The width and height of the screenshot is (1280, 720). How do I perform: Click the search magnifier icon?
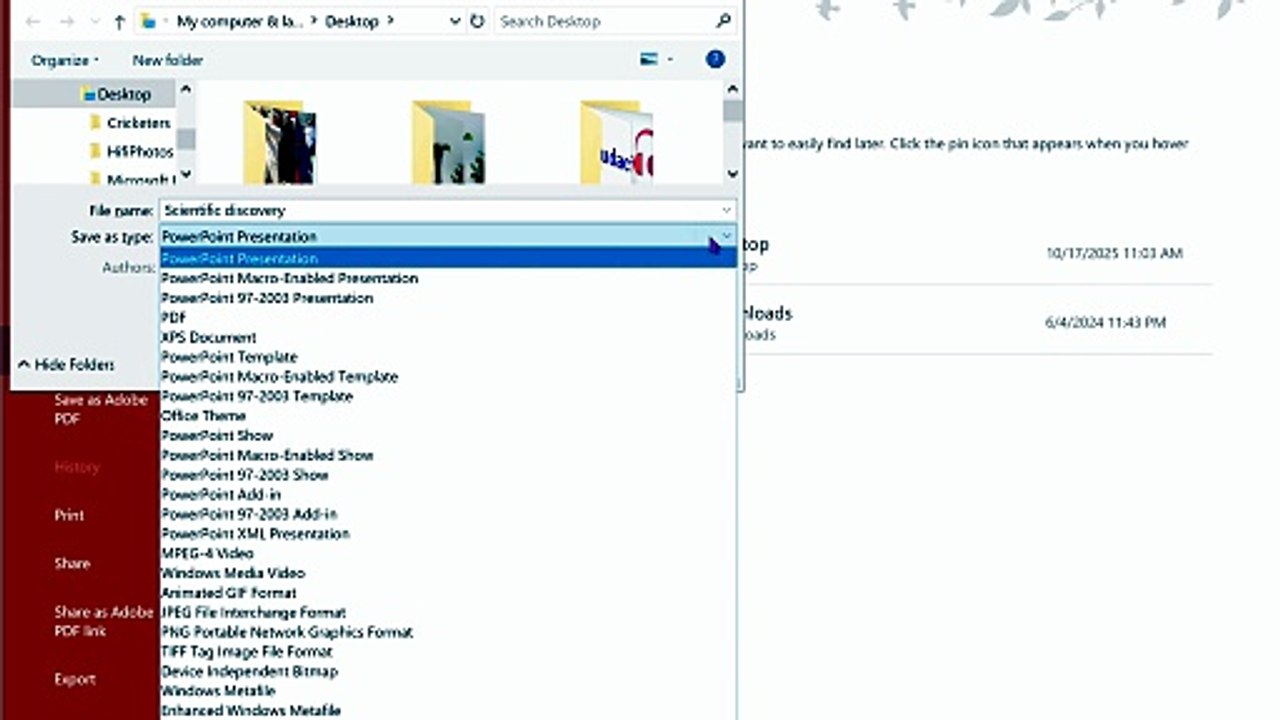(x=723, y=20)
